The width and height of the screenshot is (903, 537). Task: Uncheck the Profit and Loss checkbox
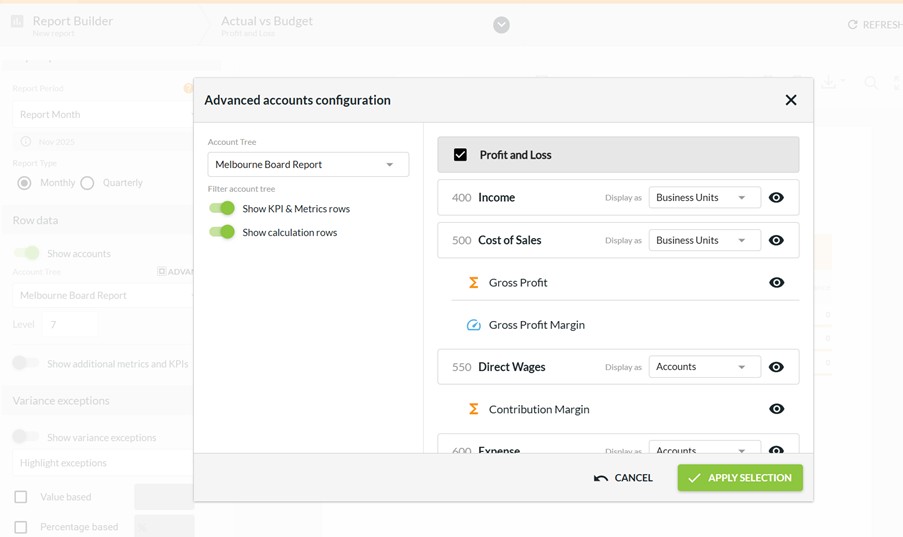pyautogui.click(x=460, y=155)
